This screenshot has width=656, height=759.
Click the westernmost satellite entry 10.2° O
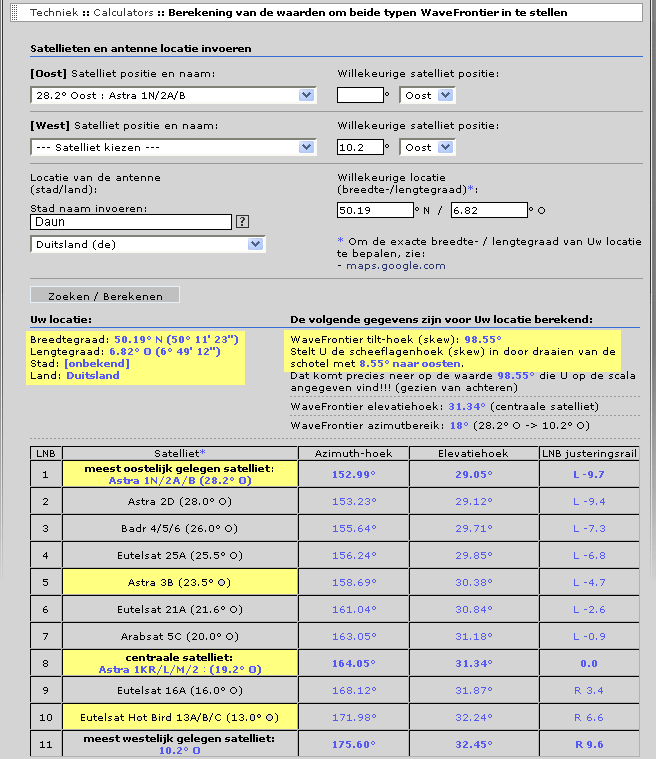180,750
